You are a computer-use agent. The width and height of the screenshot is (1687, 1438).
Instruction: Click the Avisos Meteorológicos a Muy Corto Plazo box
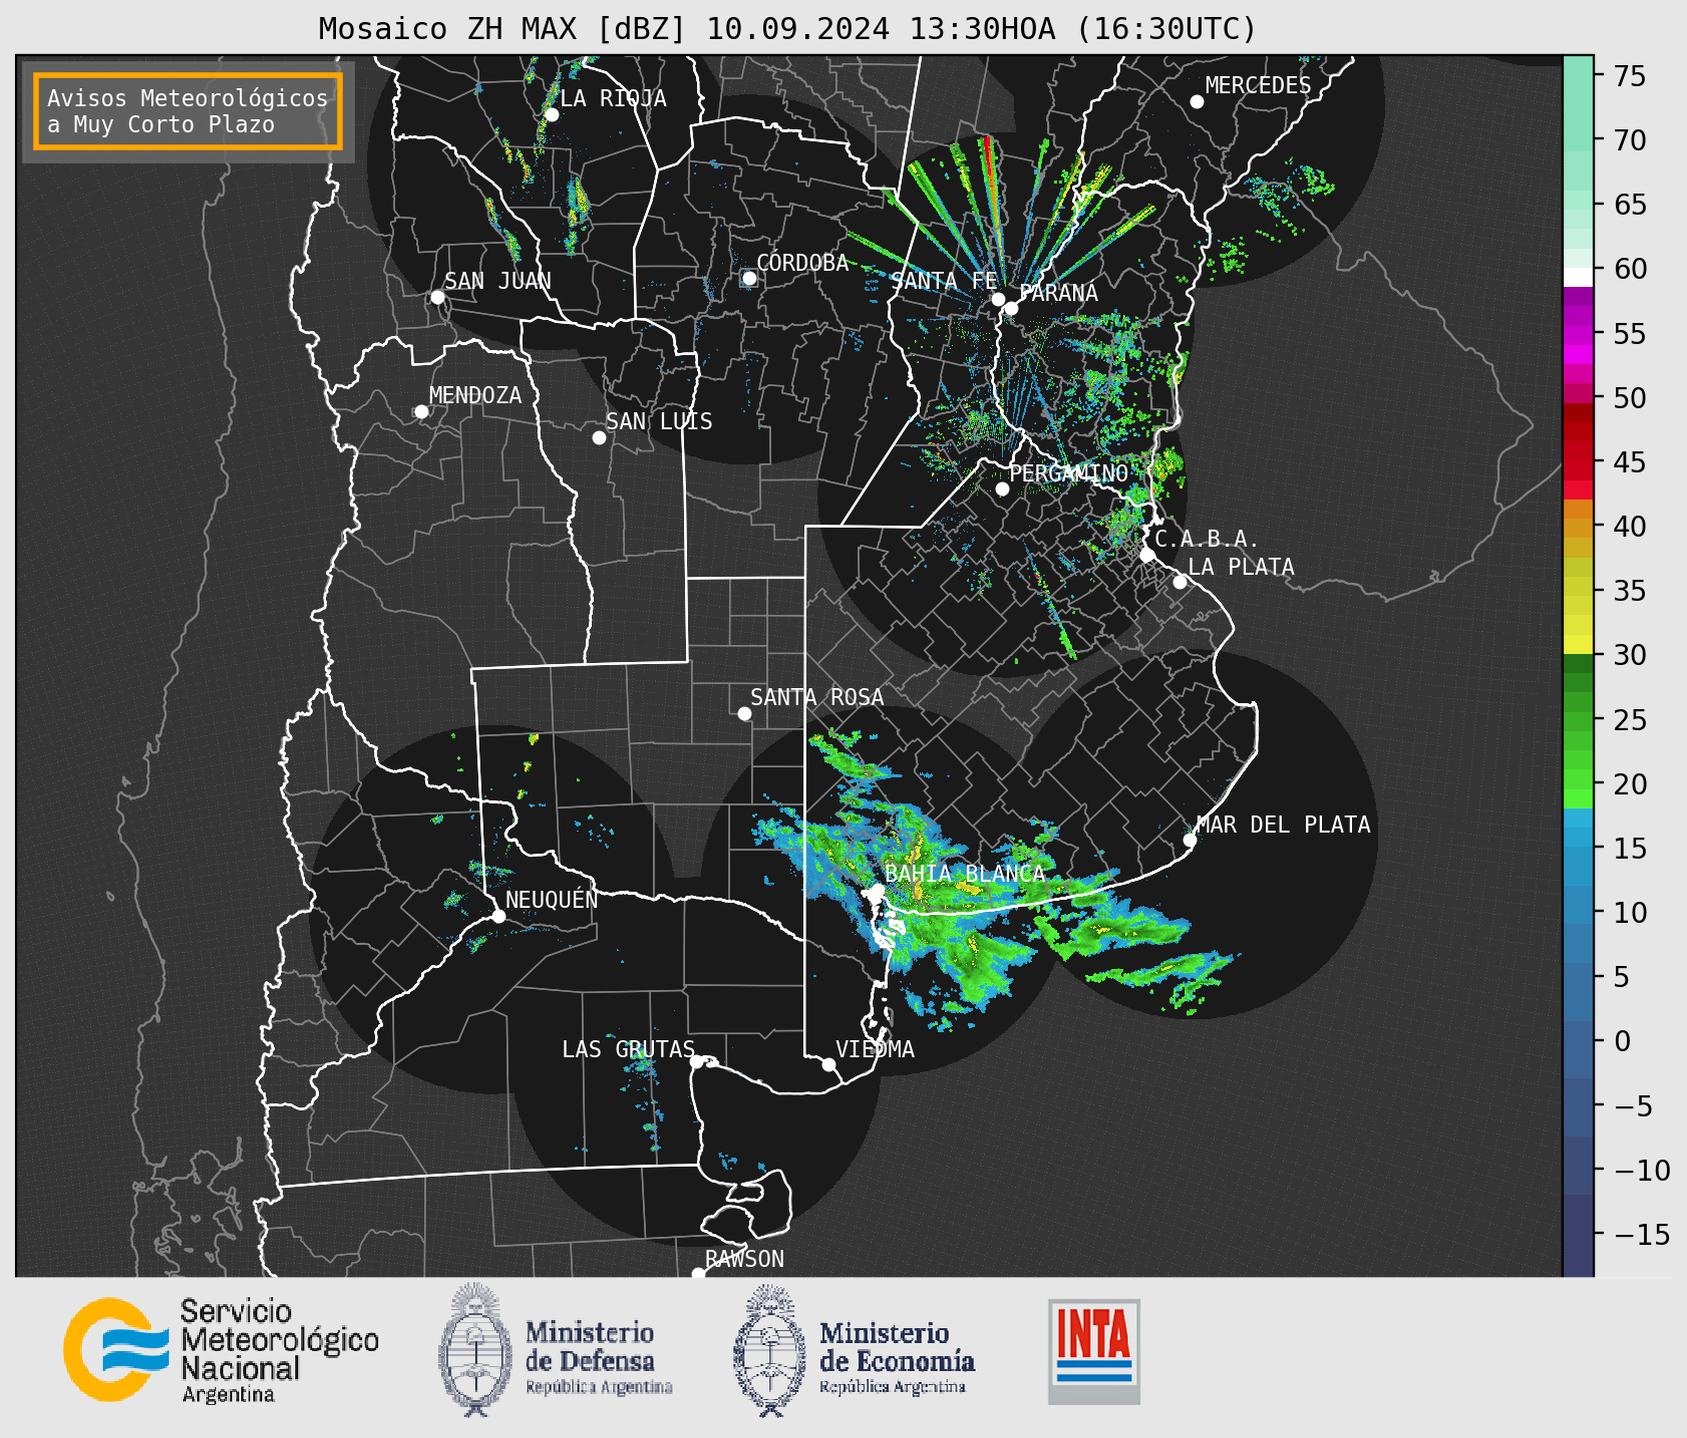point(188,111)
